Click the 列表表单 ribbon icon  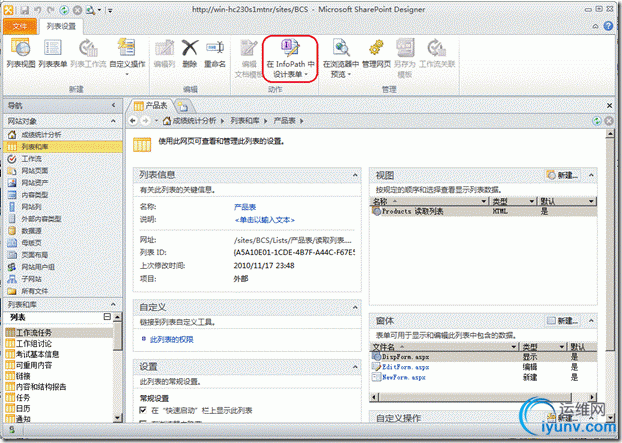tap(52, 53)
